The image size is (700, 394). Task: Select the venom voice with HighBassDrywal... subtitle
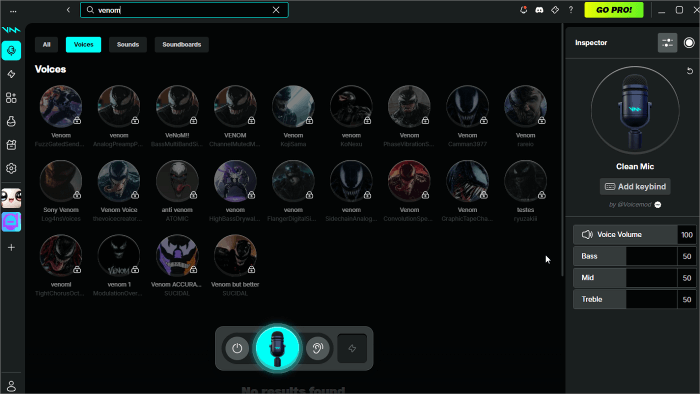coord(235,191)
